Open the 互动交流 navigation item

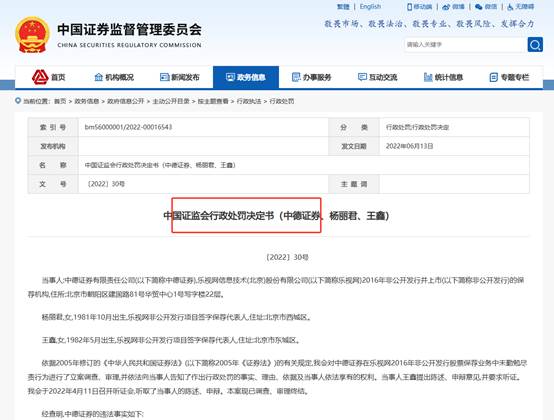(x=378, y=77)
